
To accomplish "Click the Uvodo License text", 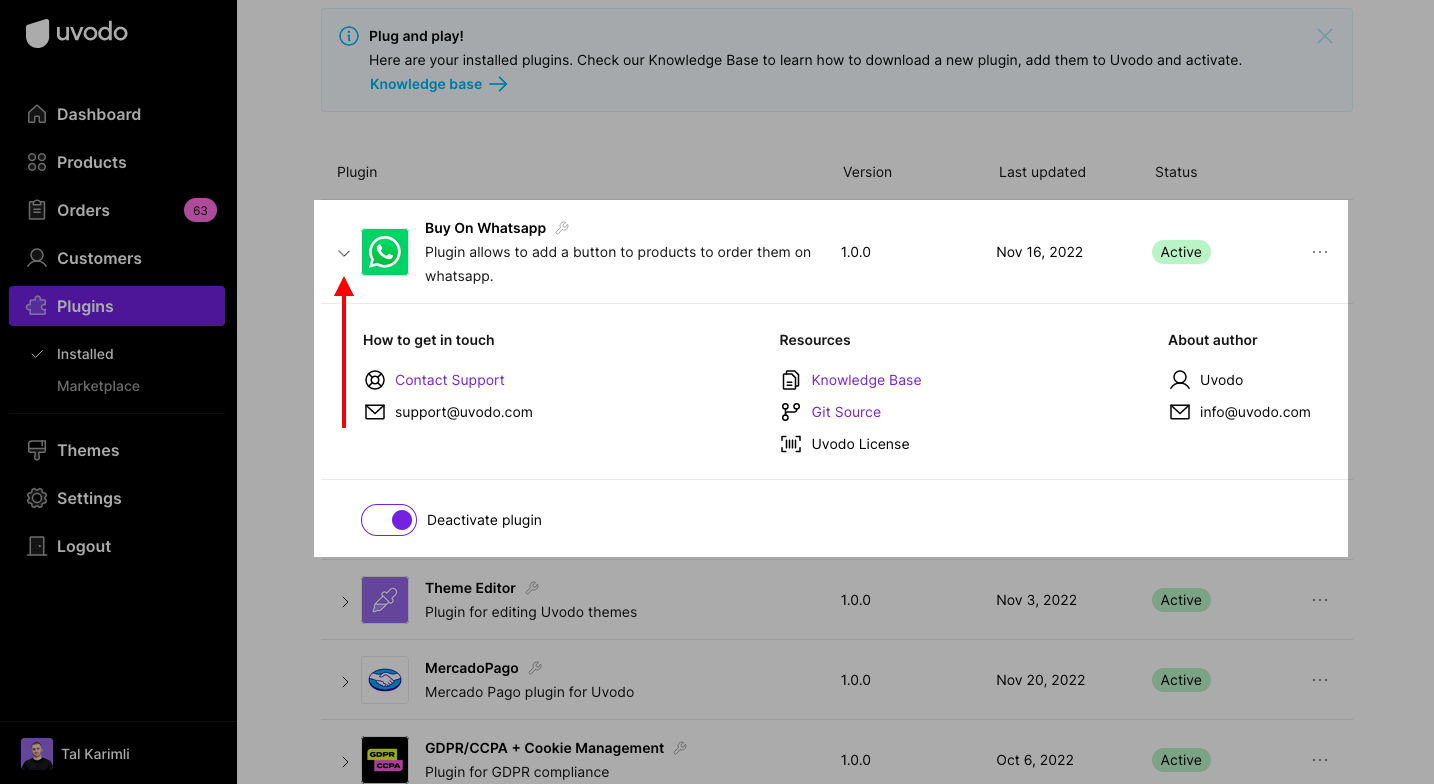I will tap(860, 444).
